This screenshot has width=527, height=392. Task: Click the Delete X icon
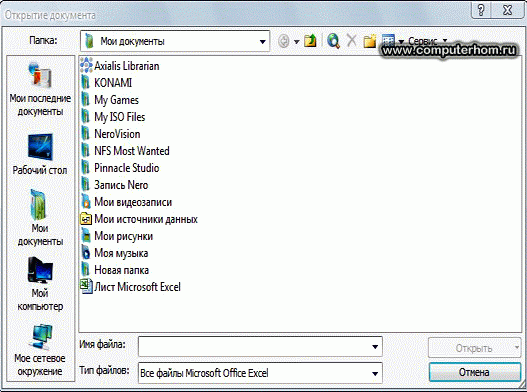click(x=352, y=41)
